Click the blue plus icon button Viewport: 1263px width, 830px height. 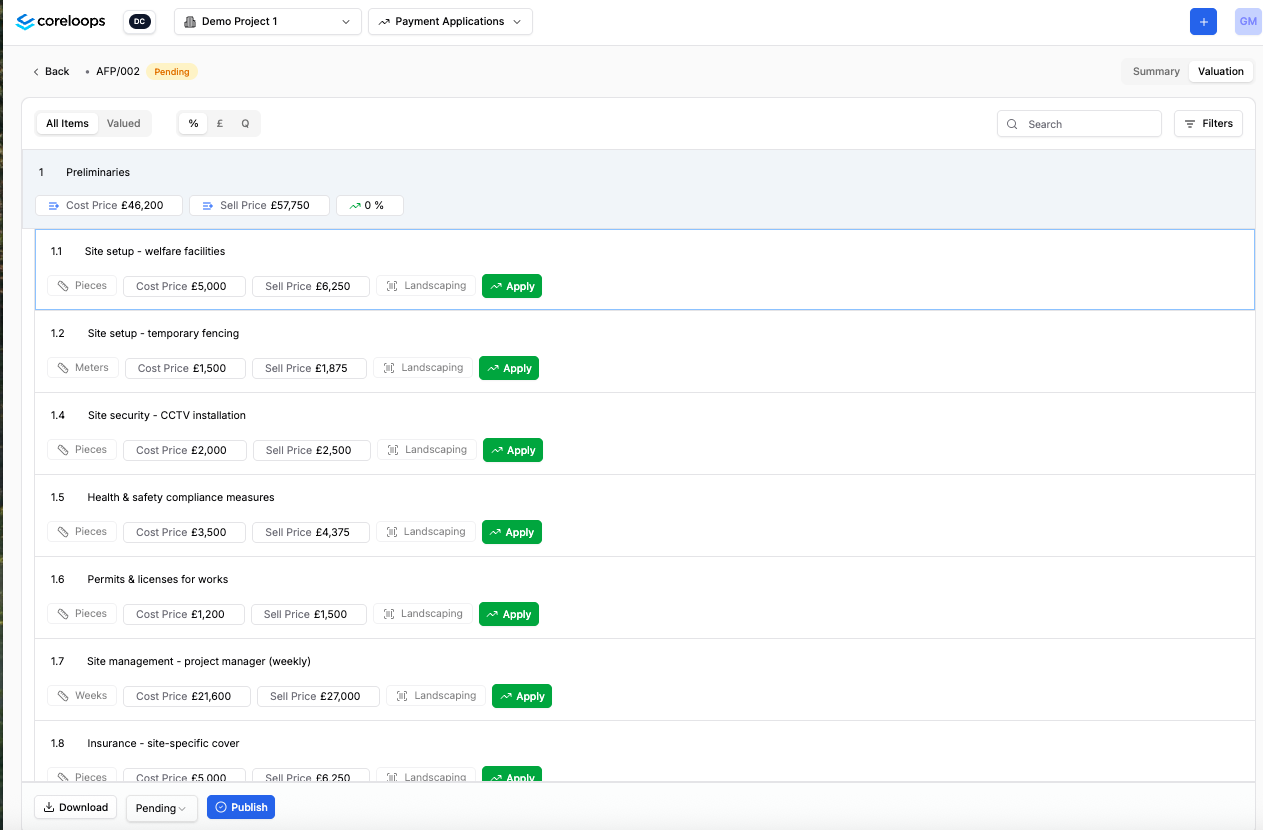click(1203, 21)
